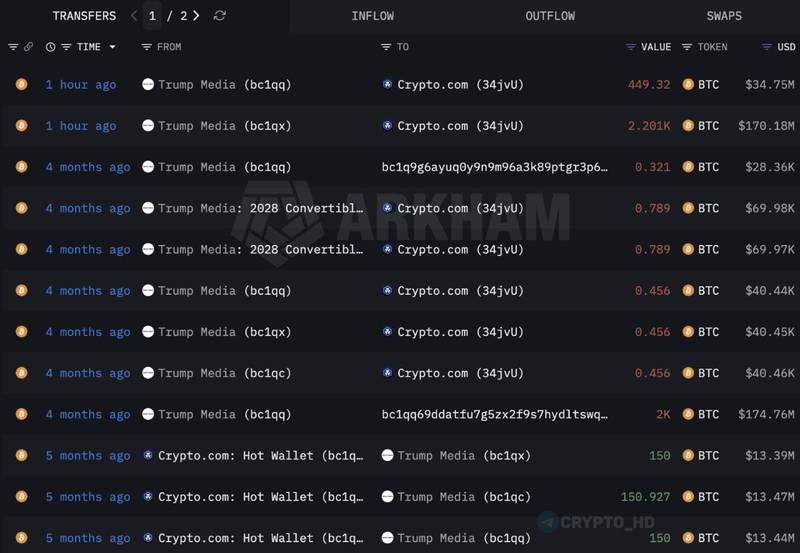Click '5 months ago' on the $13.47M row

pyautogui.click(x=88, y=497)
